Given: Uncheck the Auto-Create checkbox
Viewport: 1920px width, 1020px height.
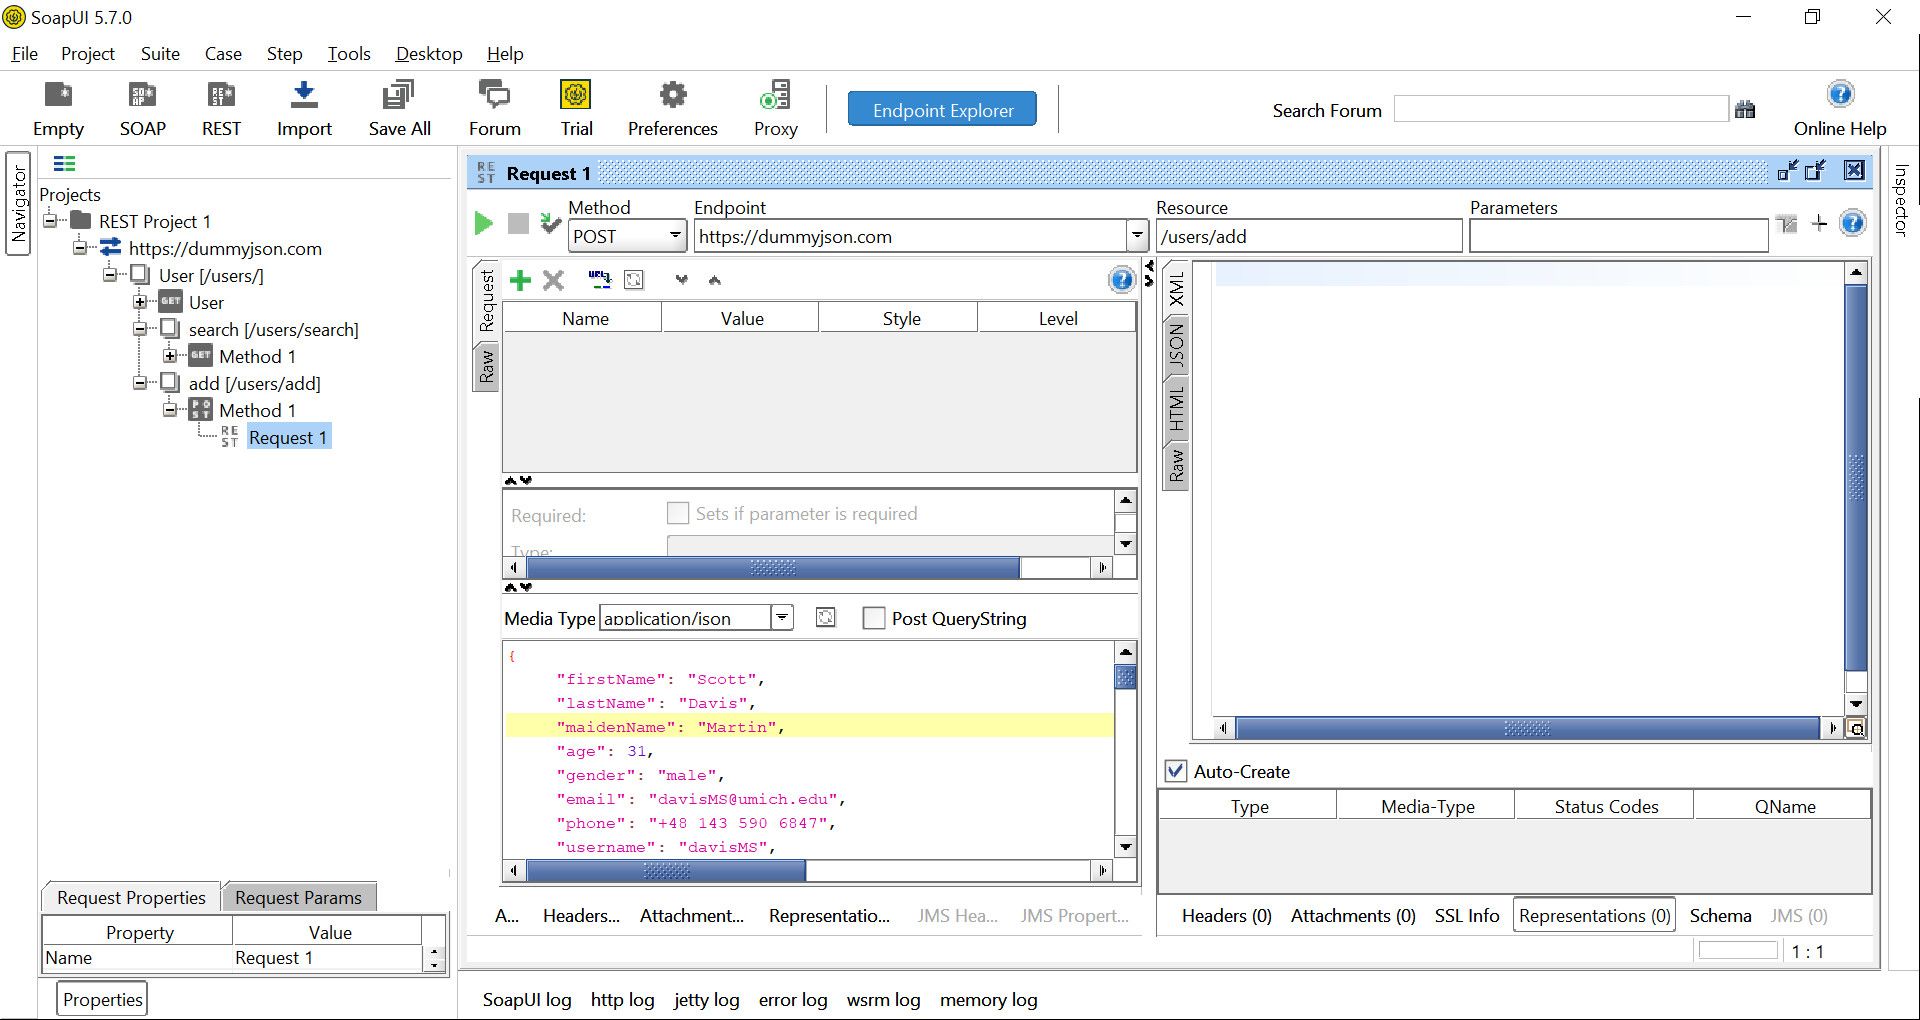Looking at the screenshot, I should click(x=1176, y=771).
